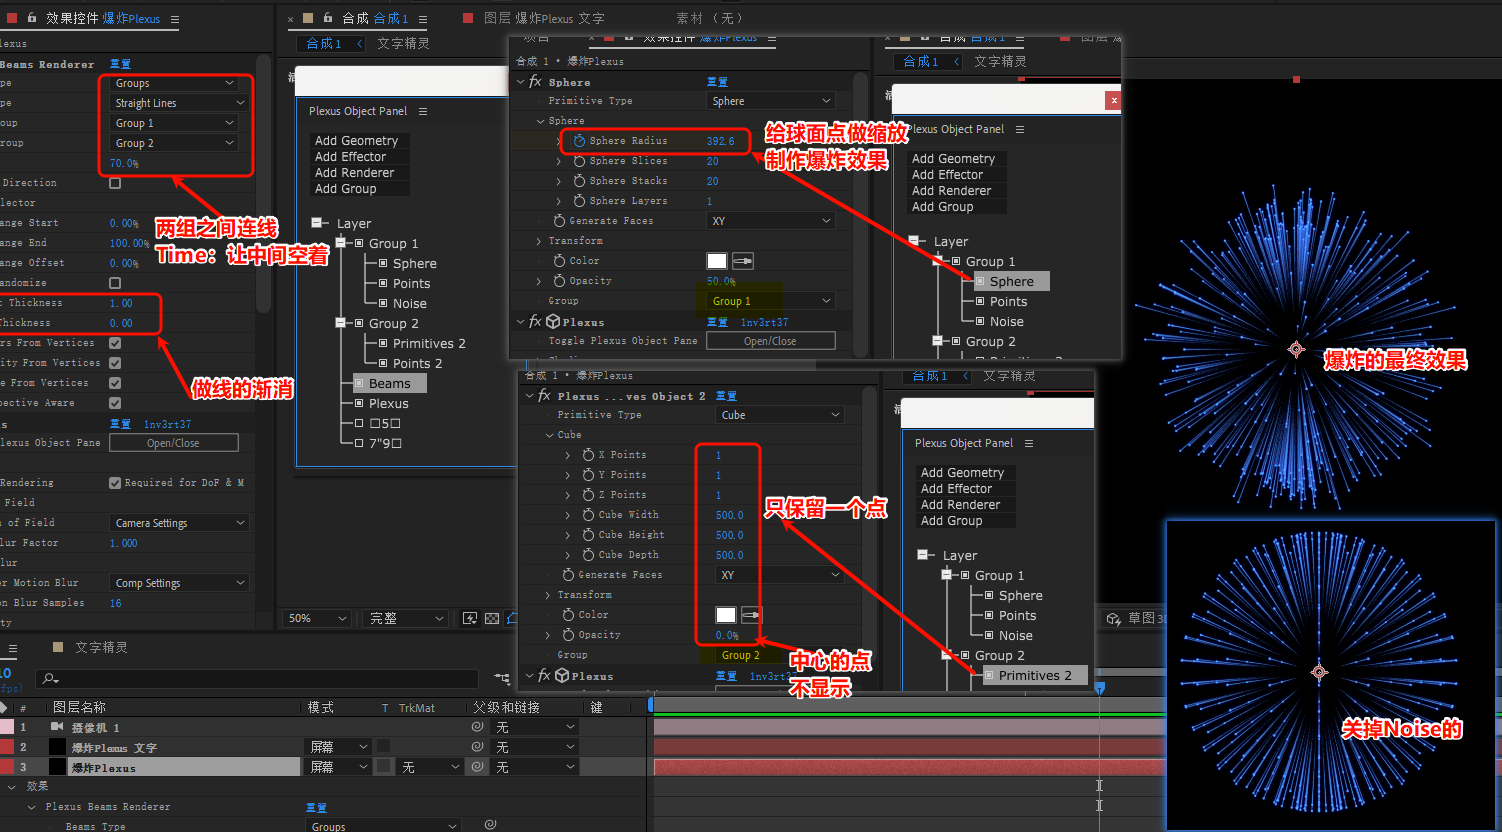Toggle the Cube Width stopwatch
This screenshot has width=1502, height=832.
[x=588, y=515]
